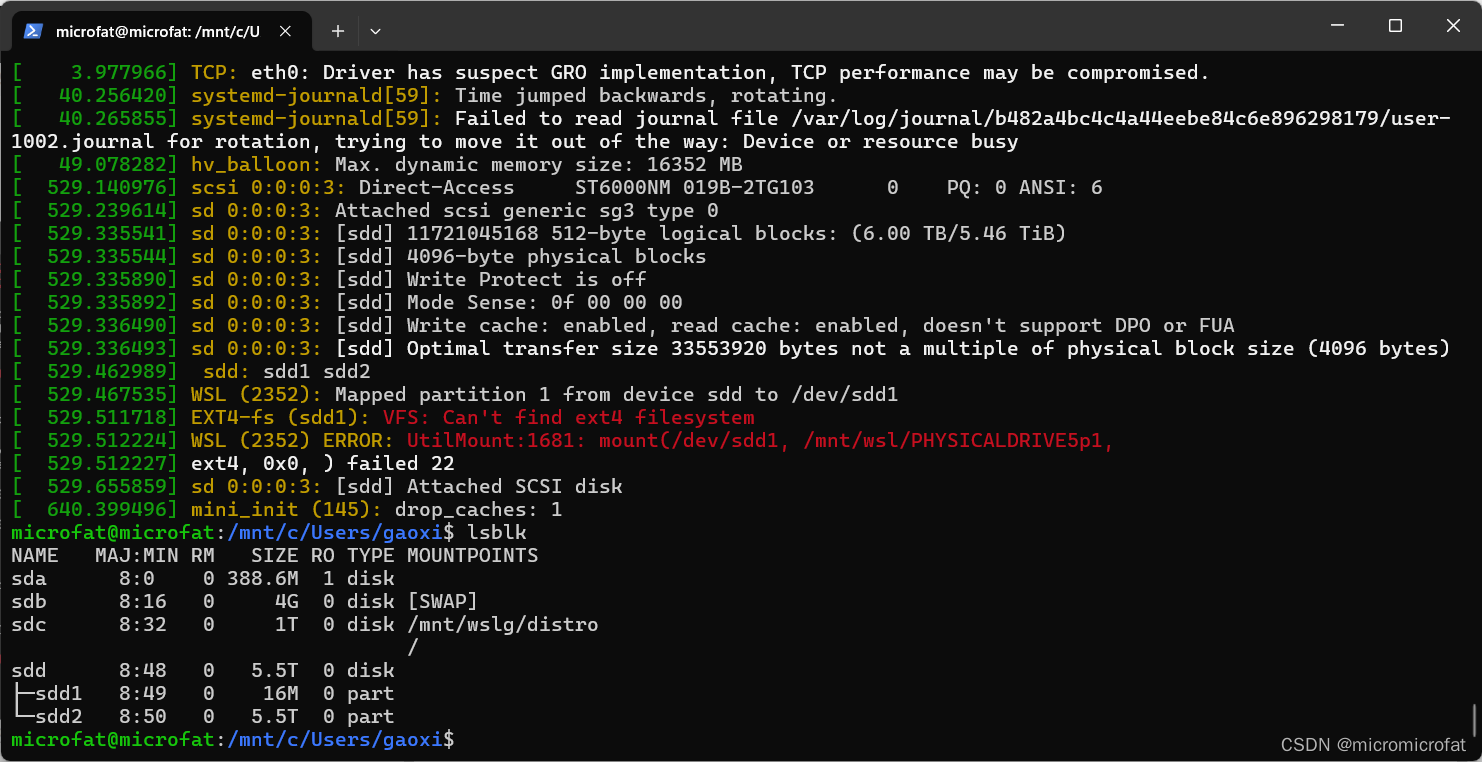Close the microfat@microfat terminal tab
Image resolution: width=1482 pixels, height=762 pixels.
pyautogui.click(x=287, y=31)
